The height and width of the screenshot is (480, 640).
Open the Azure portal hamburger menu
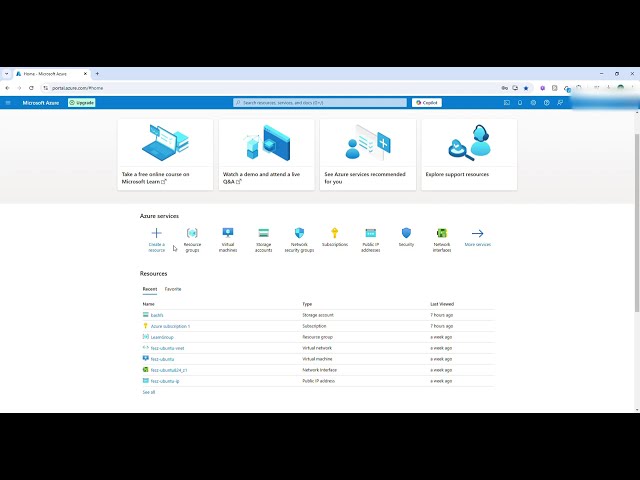pyautogui.click(x=8, y=102)
